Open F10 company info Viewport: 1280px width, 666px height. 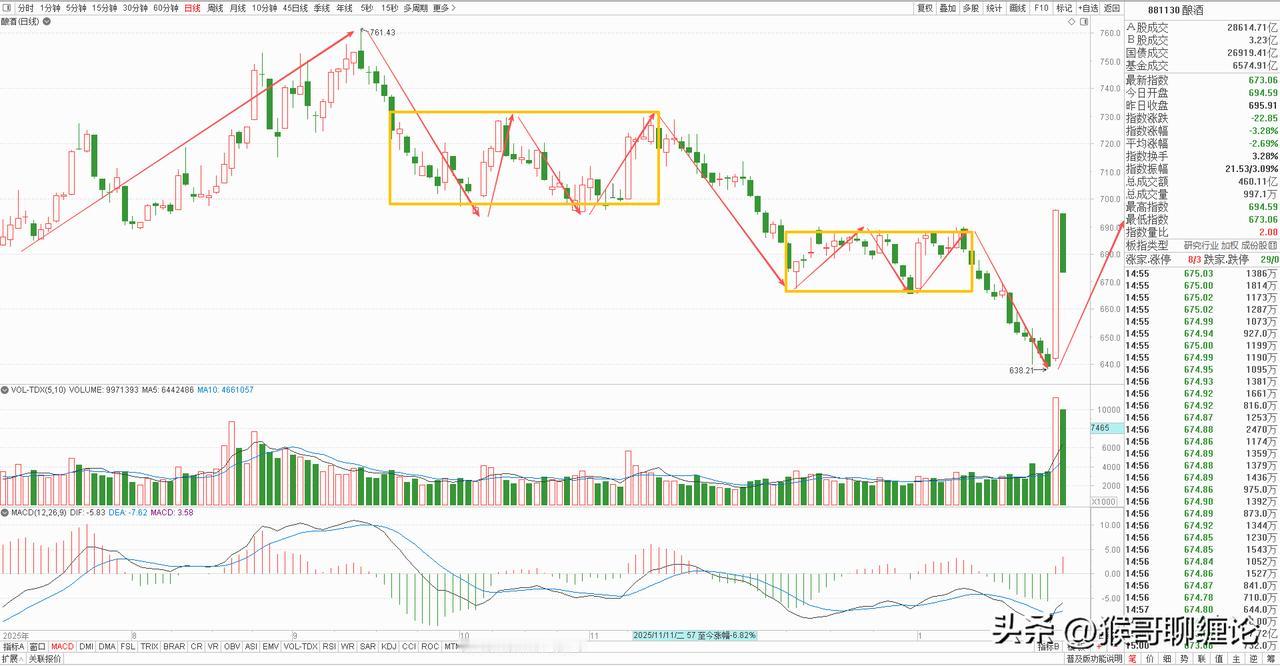pos(1042,8)
